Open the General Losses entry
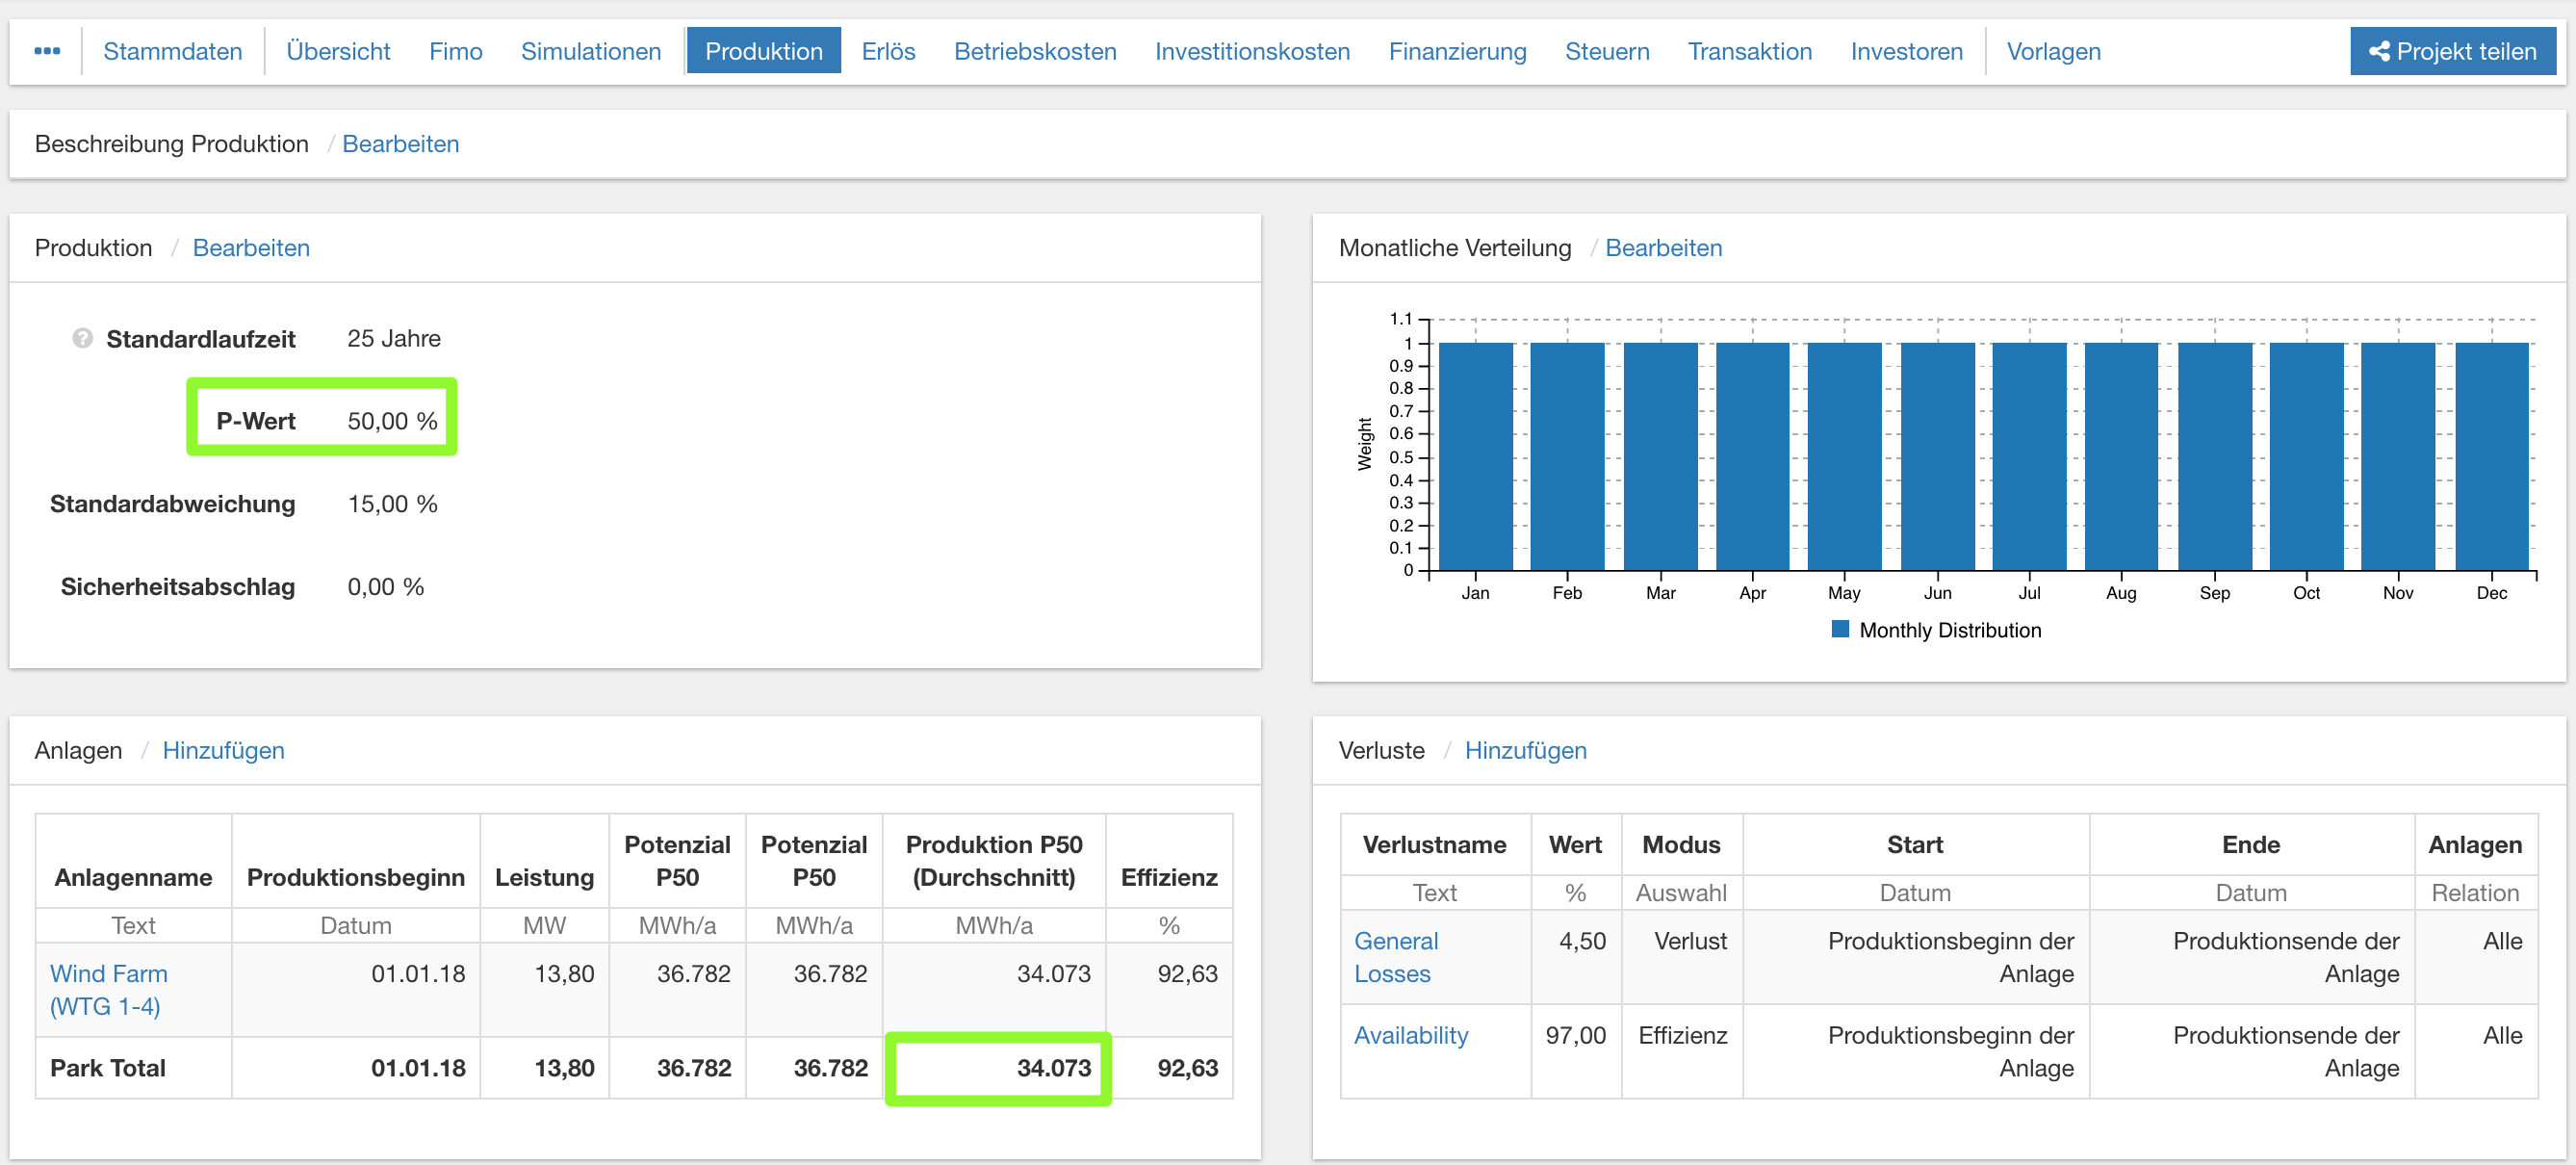The image size is (2576, 1165). (x=1395, y=957)
